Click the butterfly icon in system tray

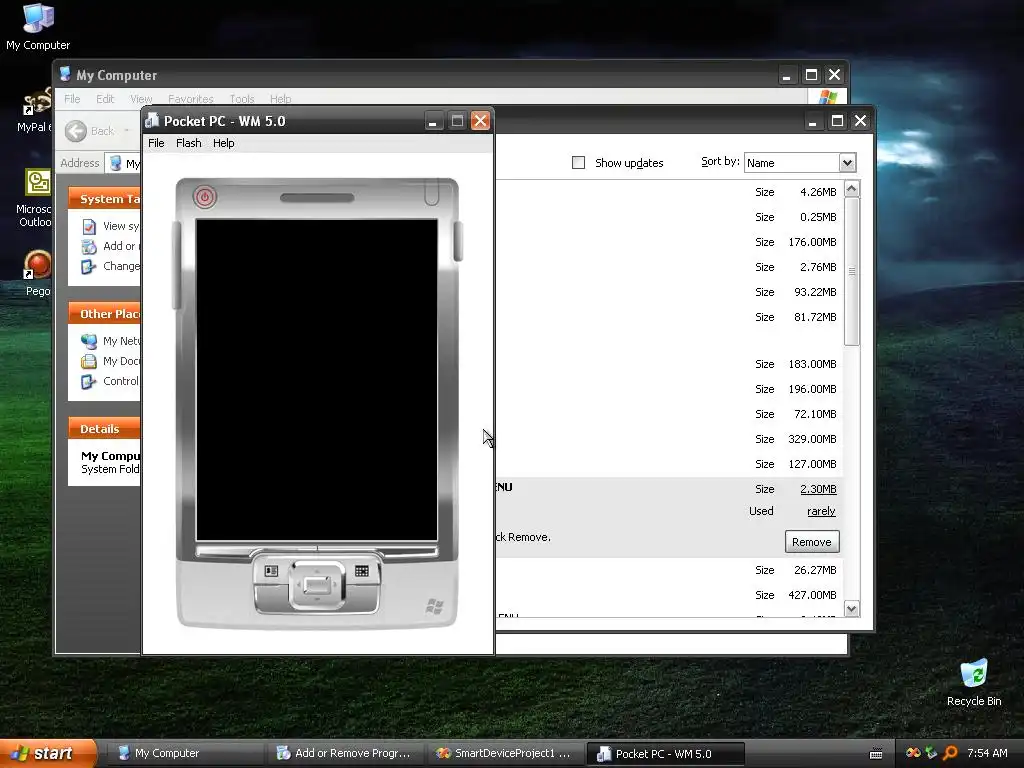[913, 753]
